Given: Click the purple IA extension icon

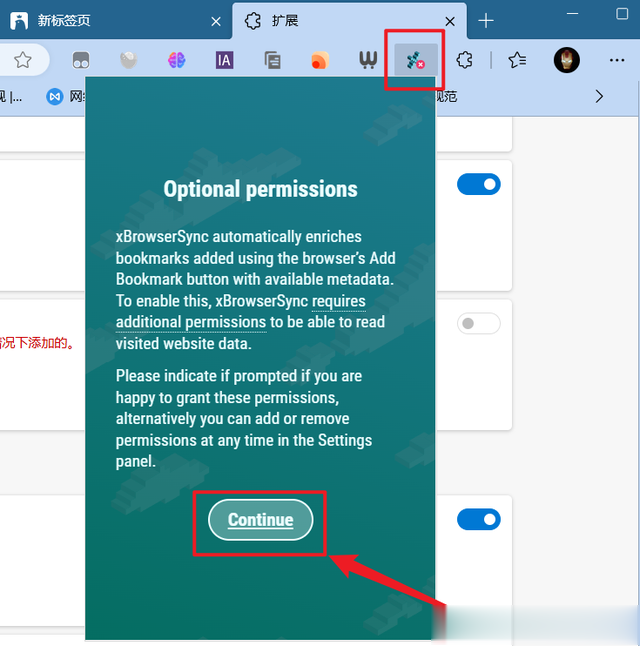Looking at the screenshot, I should pyautogui.click(x=224, y=60).
